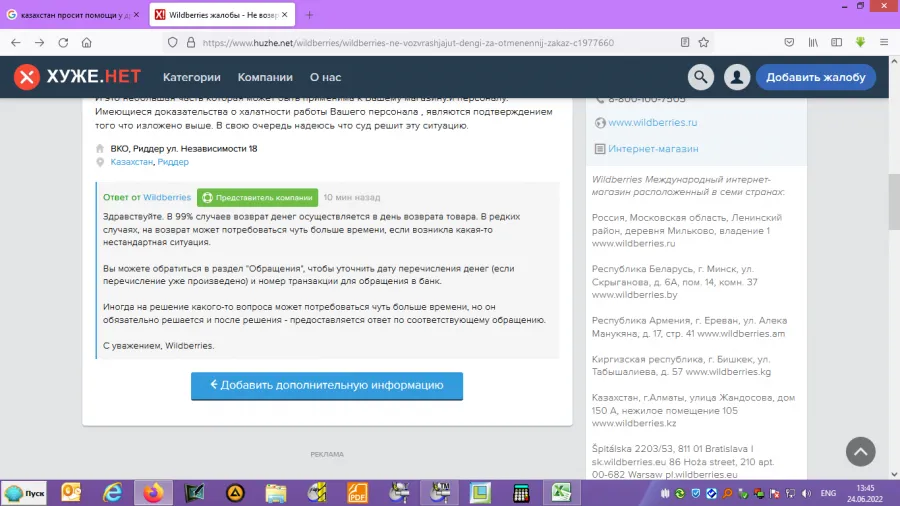Image resolution: width=900 pixels, height=506 pixels.
Task: Click the Представитель компании badge
Action: point(257,197)
